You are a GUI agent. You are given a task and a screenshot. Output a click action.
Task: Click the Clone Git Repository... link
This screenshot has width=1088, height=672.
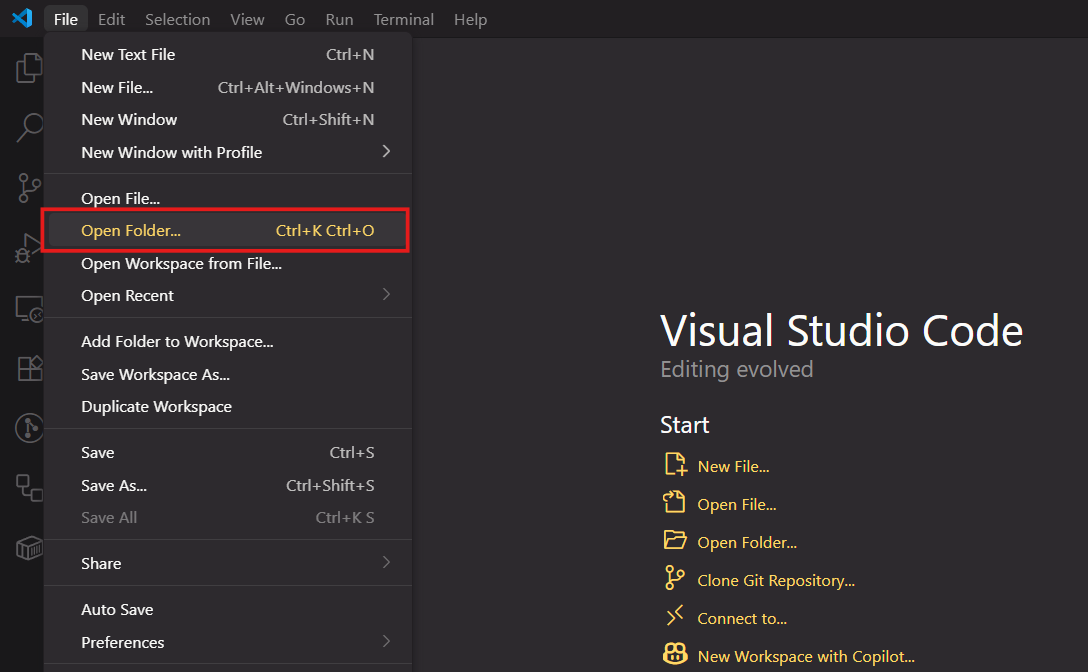tap(776, 580)
